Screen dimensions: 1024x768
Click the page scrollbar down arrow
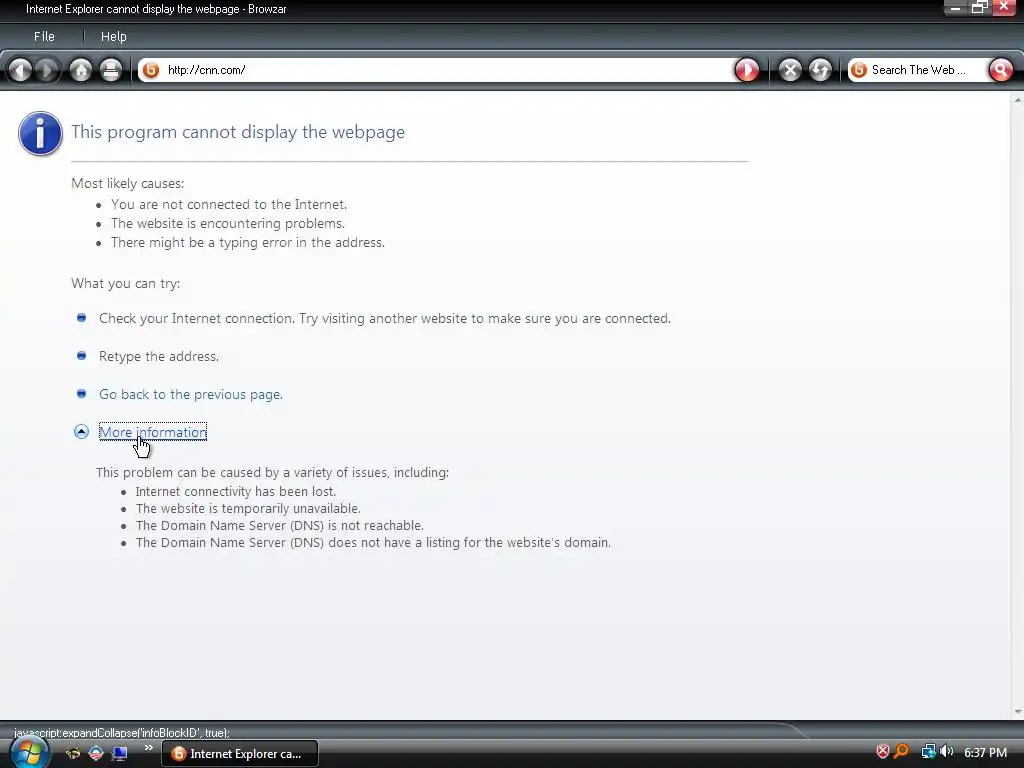point(1017,711)
